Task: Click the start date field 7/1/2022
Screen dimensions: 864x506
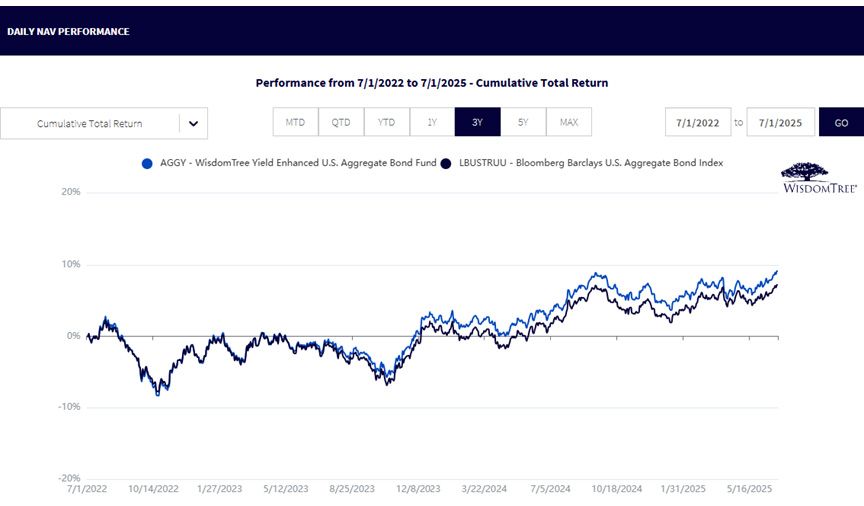Action: click(x=698, y=122)
